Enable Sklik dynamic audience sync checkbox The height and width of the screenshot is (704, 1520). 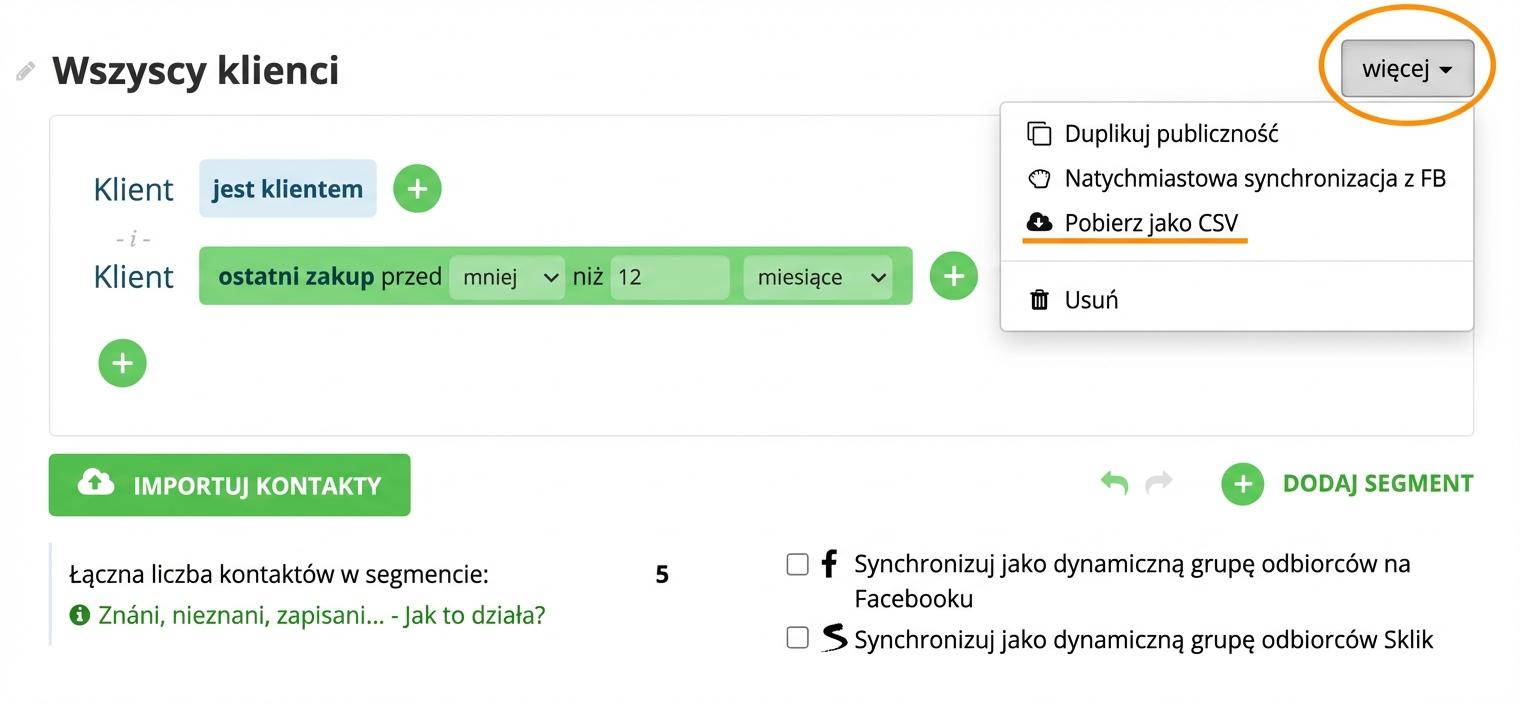click(797, 638)
